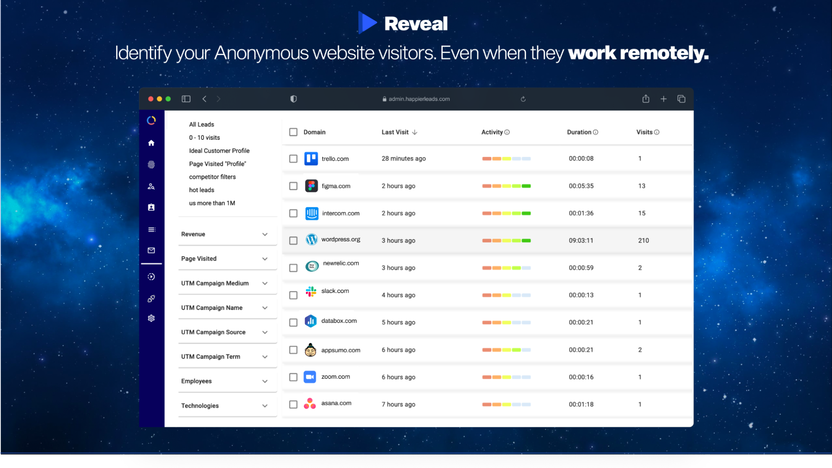Screen dimensions: 832x468
Task: Click the Figma logo icon
Action: pos(311,186)
